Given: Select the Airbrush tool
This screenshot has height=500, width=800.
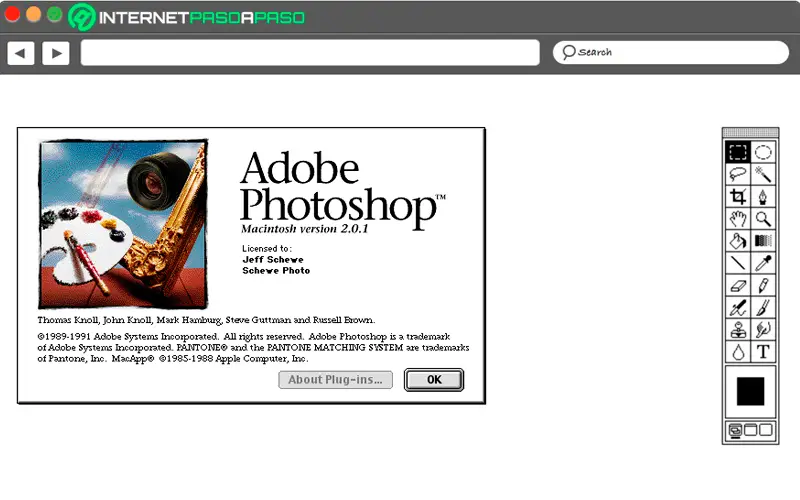Looking at the screenshot, I should tap(738, 308).
